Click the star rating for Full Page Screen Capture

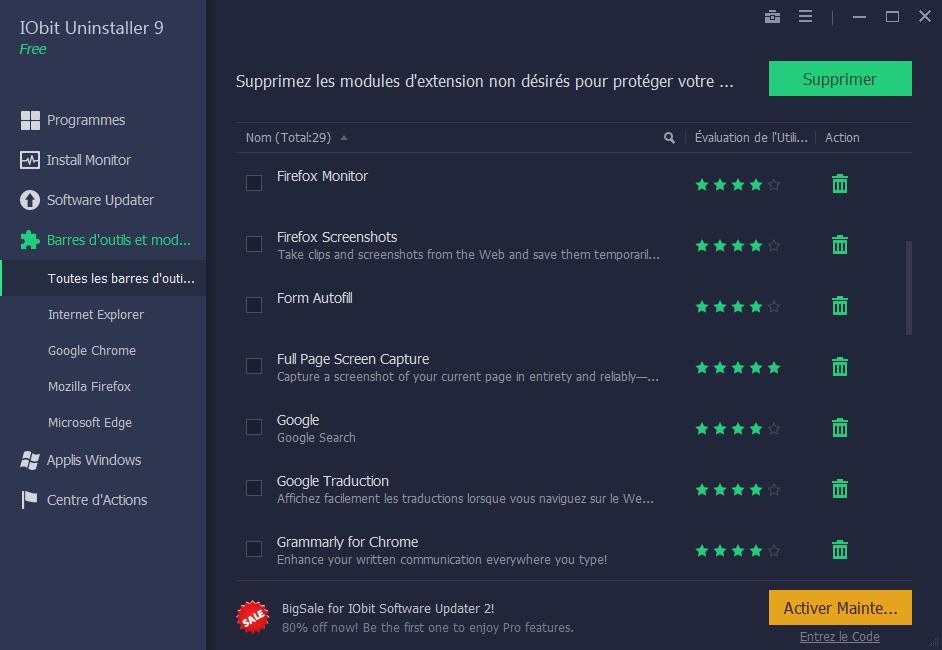(738, 368)
